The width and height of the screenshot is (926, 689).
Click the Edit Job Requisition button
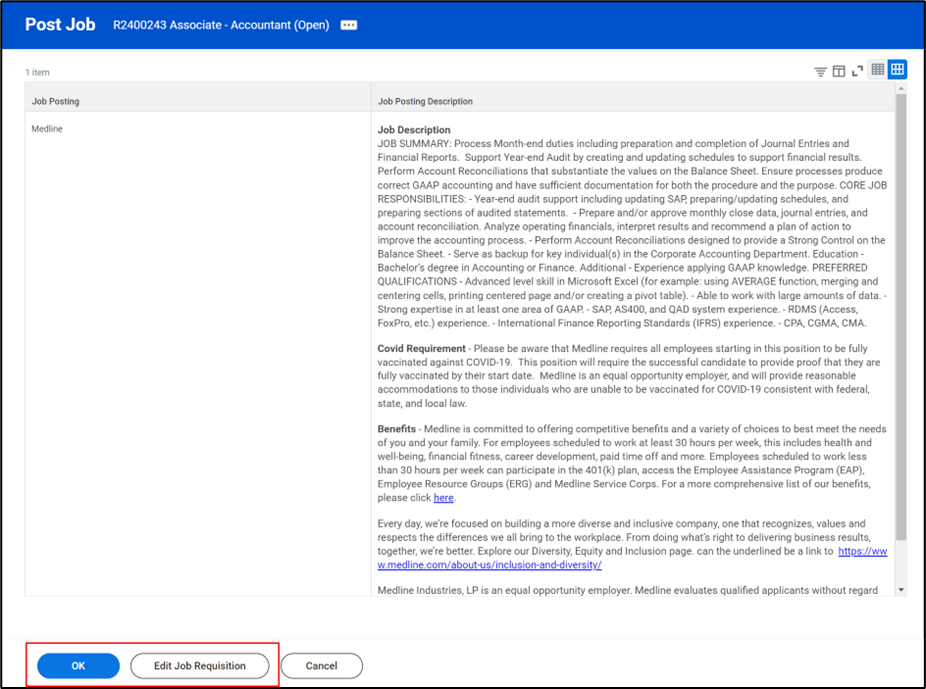tap(200, 666)
